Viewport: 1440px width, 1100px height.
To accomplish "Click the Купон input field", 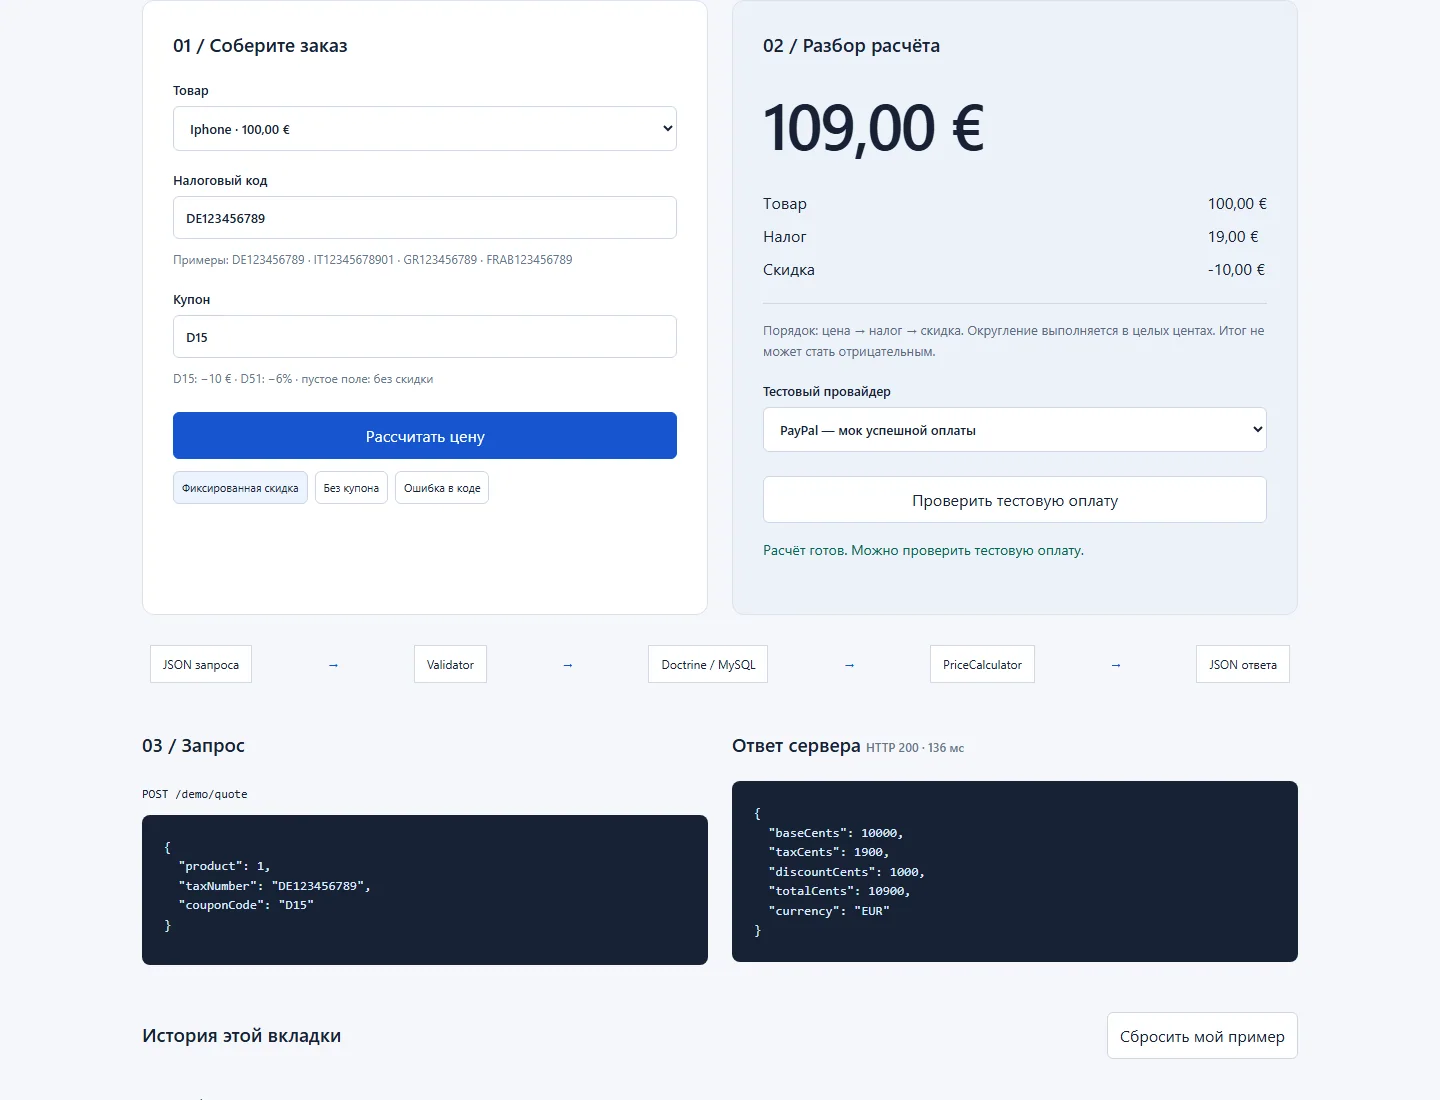I will [x=425, y=337].
